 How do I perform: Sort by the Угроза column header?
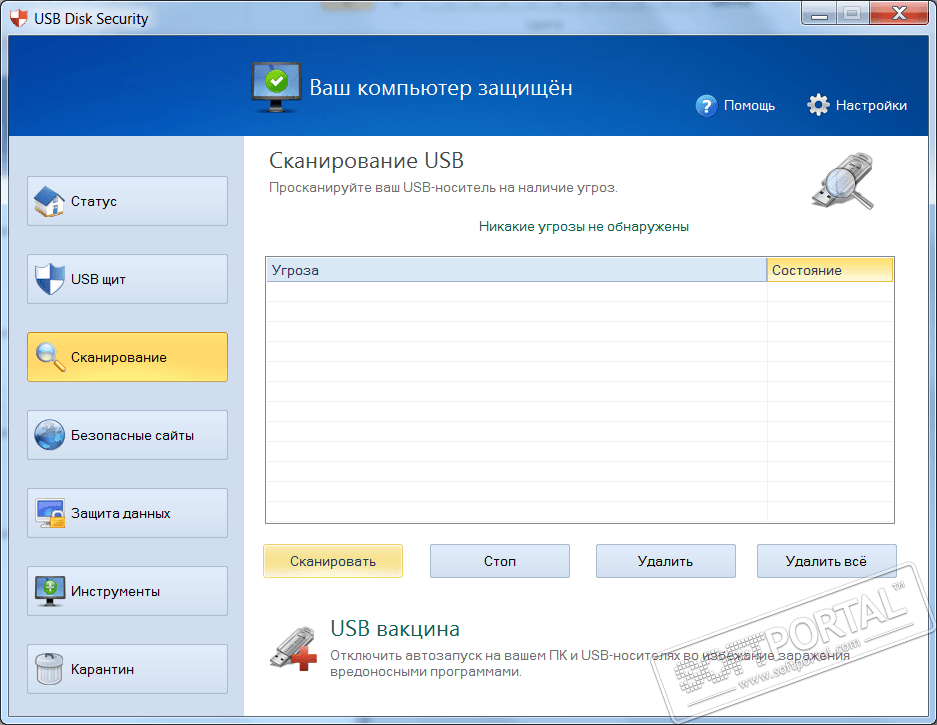click(x=516, y=270)
